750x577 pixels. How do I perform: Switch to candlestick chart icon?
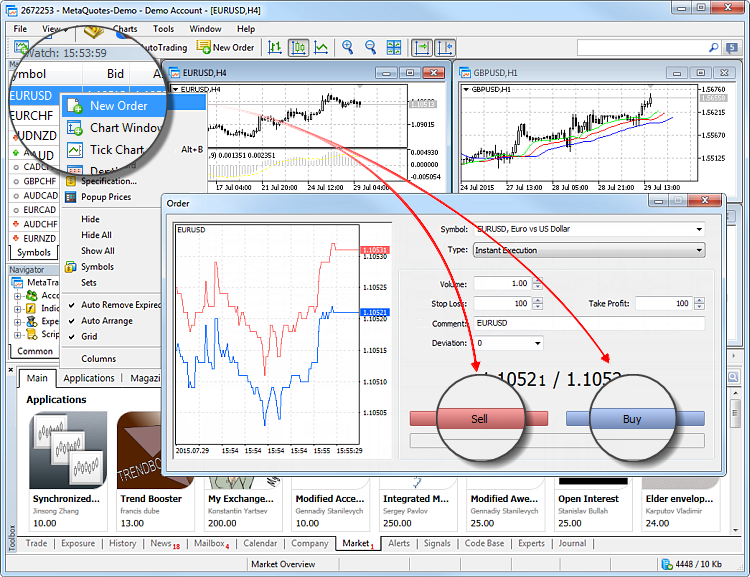tap(298, 47)
